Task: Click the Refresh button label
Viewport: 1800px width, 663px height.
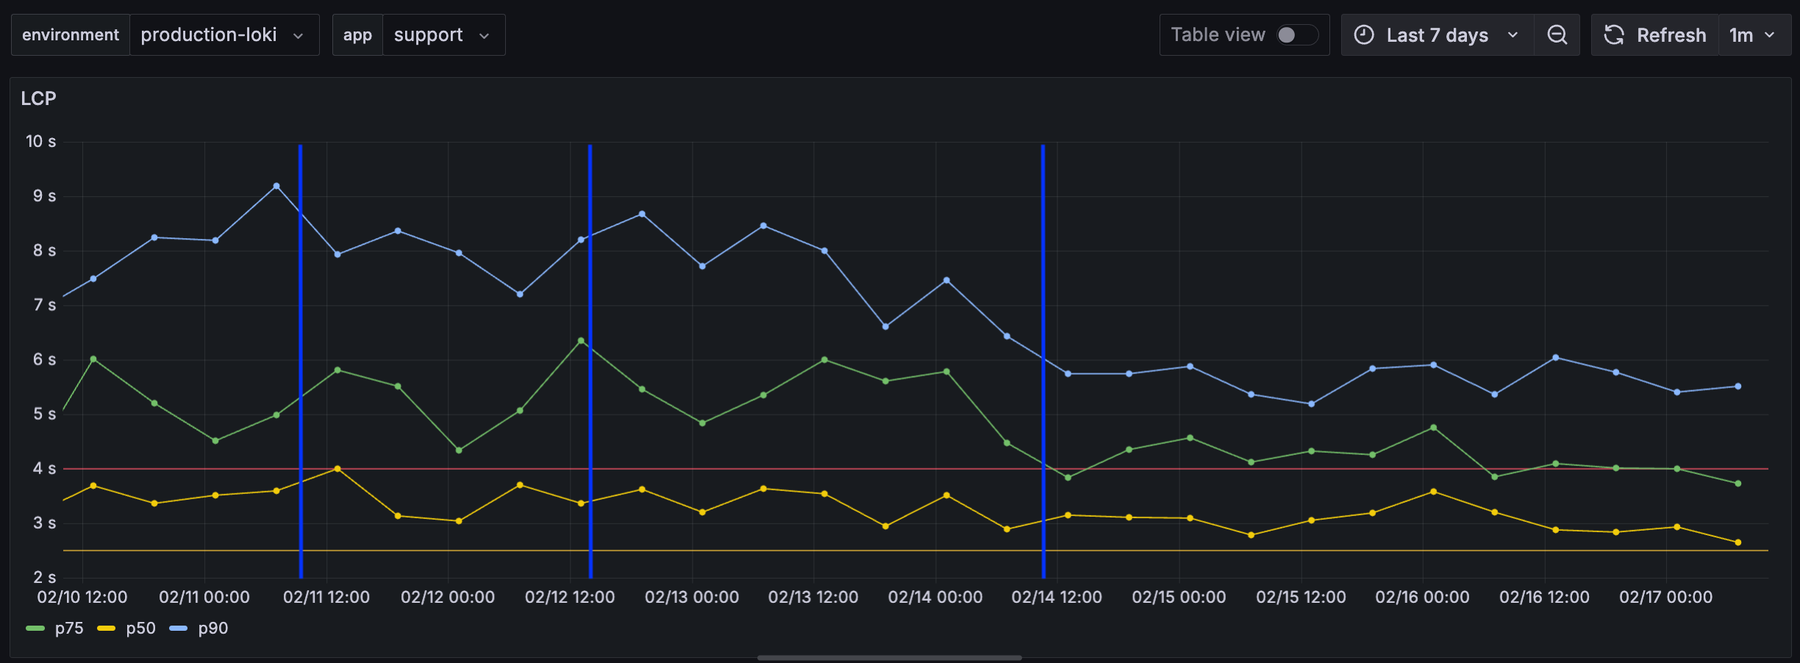Action: point(1671,35)
